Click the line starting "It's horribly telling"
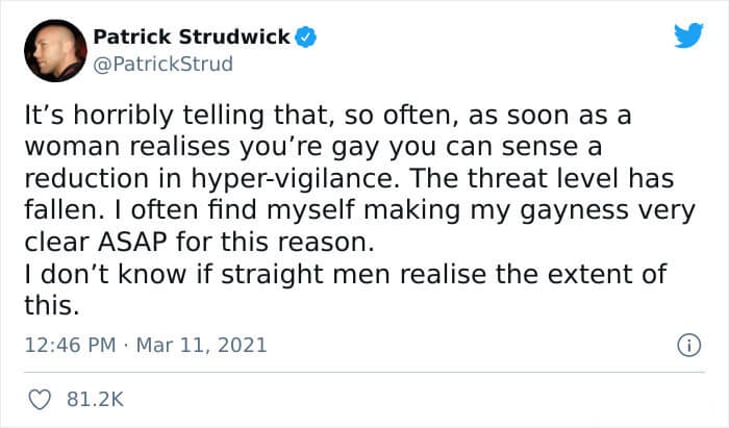The height and width of the screenshot is (428, 729). (x=328, y=115)
